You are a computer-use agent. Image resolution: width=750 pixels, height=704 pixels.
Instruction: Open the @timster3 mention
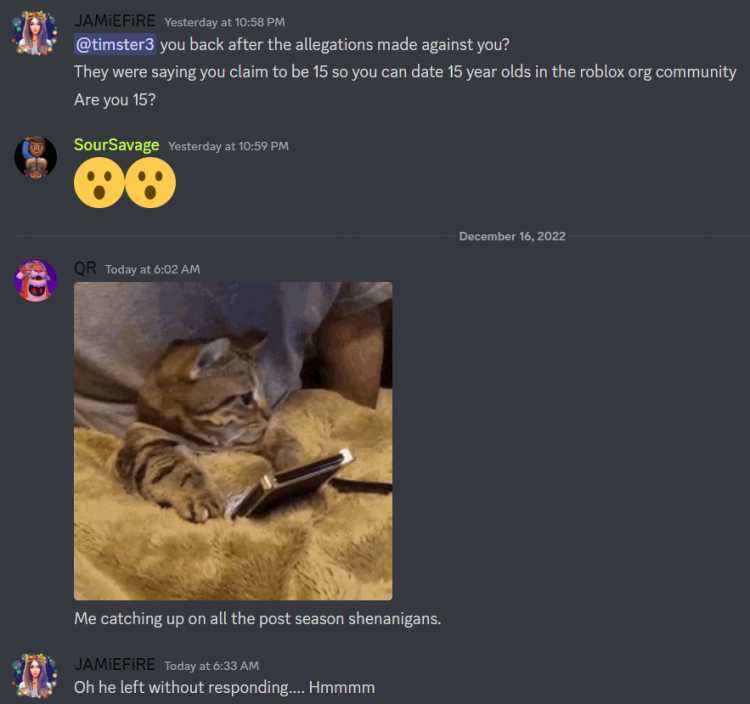tap(115, 44)
